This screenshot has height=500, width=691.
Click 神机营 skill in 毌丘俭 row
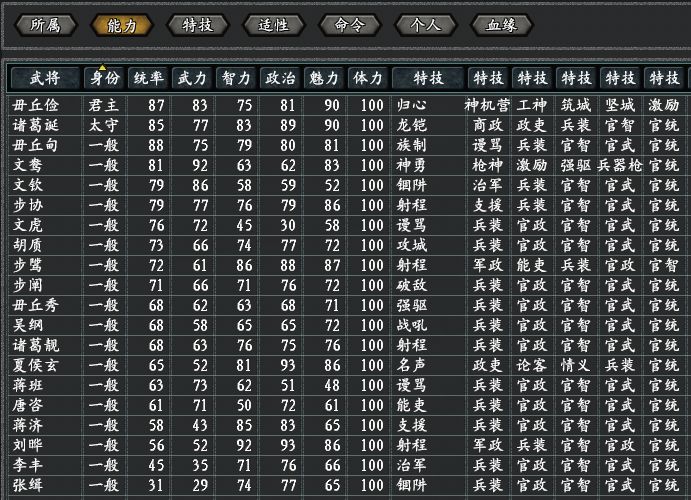tap(487, 105)
